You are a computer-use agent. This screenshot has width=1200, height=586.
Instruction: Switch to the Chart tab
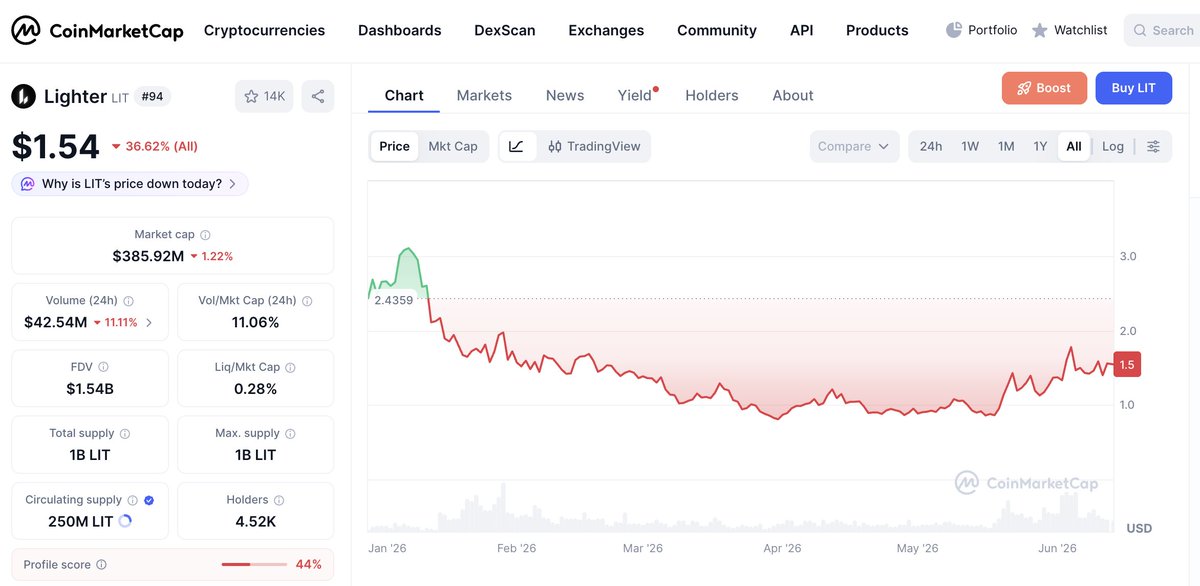[x=404, y=96]
